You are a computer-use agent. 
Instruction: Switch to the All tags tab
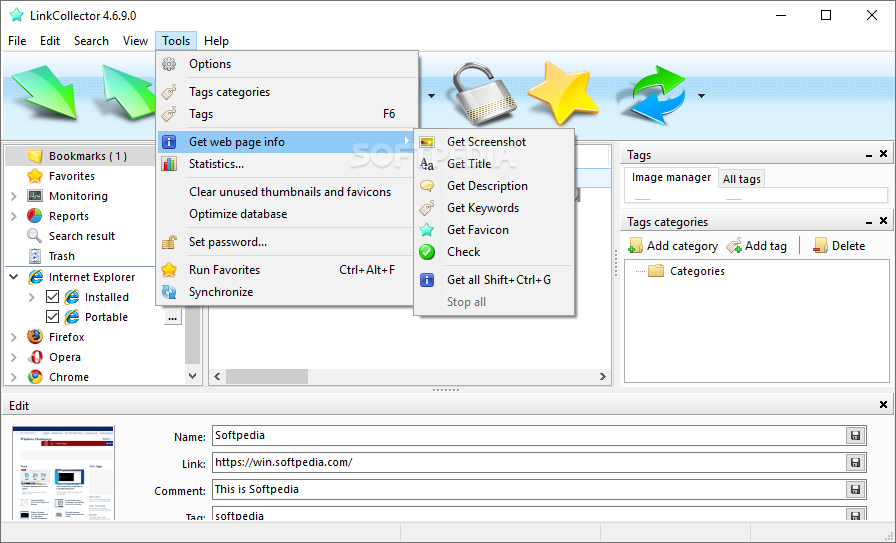741,179
